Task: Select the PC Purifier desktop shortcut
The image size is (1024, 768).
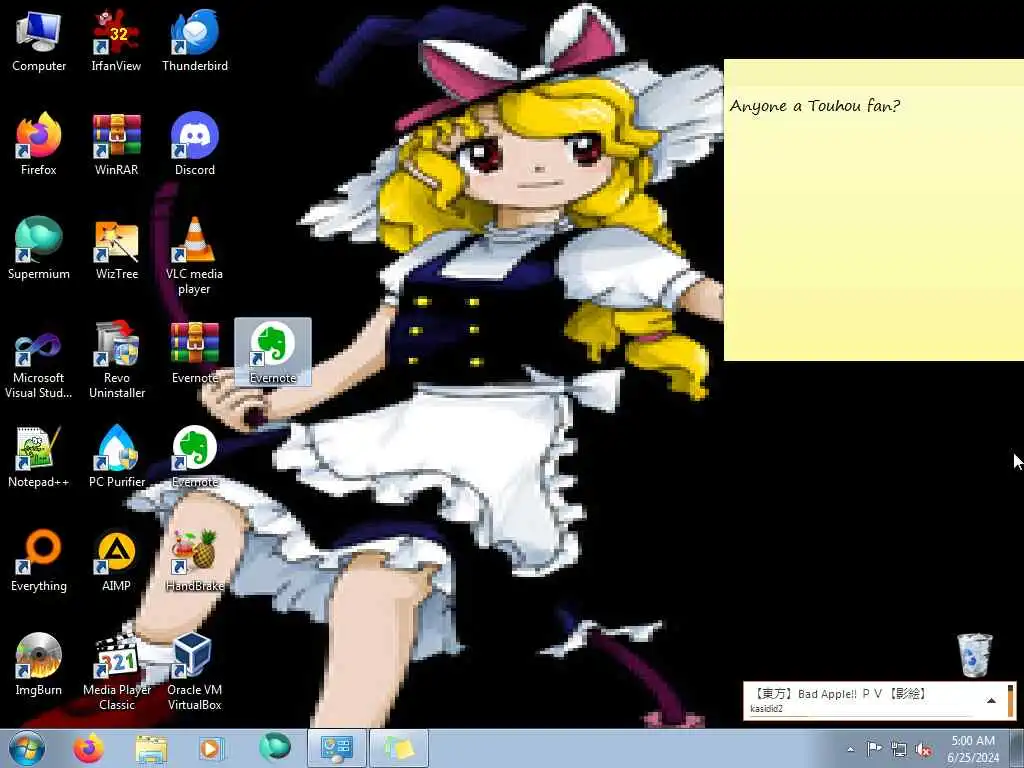Action: [116, 456]
